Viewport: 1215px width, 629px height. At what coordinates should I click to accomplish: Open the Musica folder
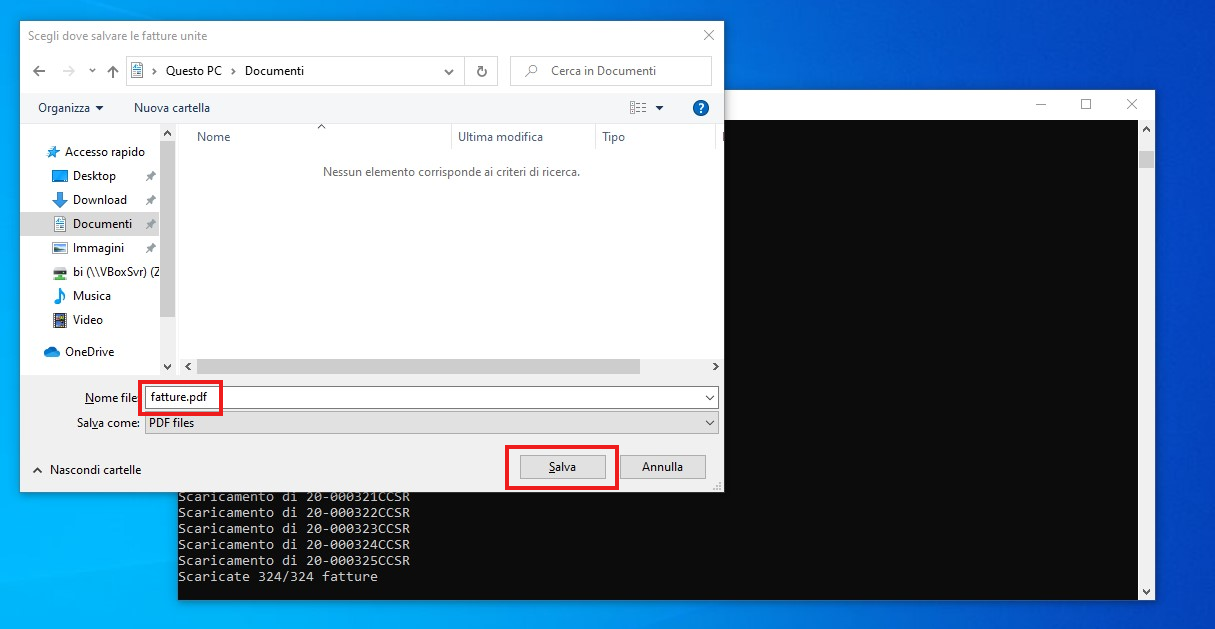click(91, 296)
